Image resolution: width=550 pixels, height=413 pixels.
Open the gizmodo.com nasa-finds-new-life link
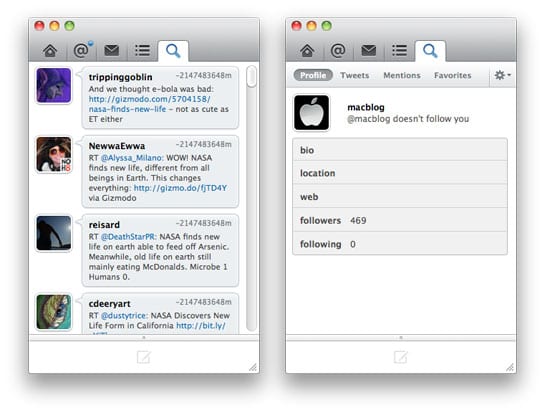tap(149, 104)
